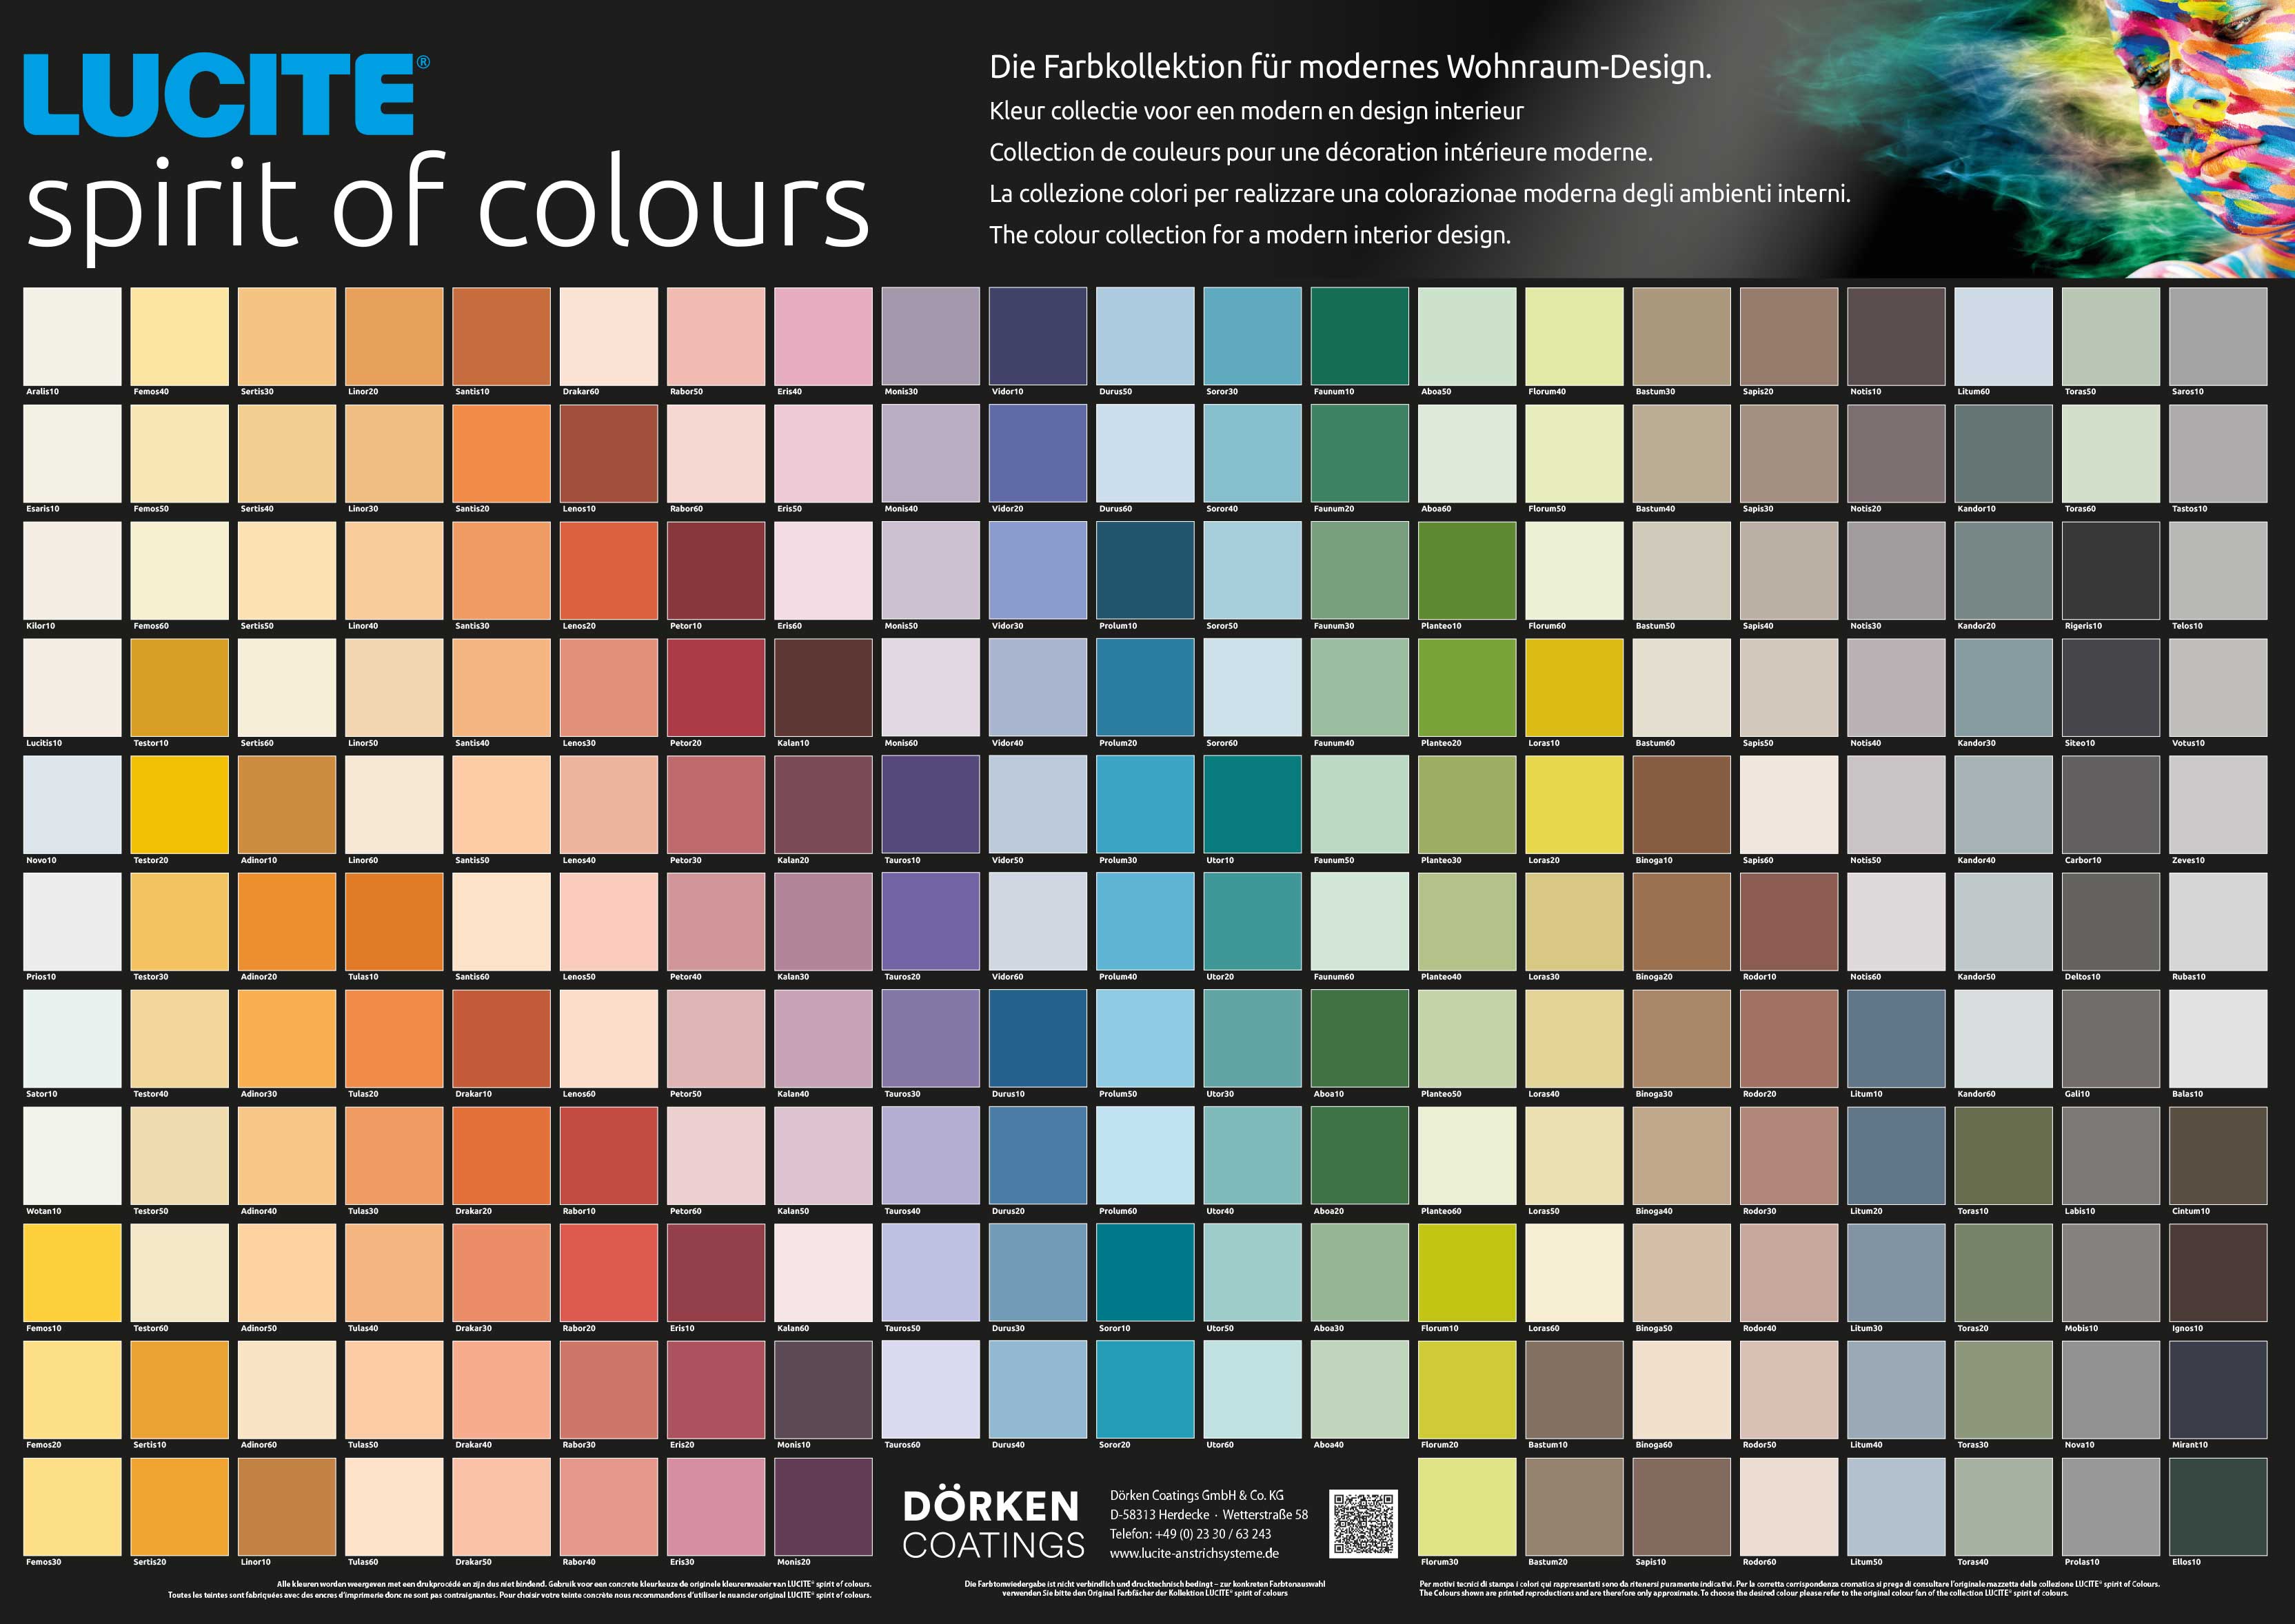Image resolution: width=2295 pixels, height=1624 pixels.
Task: Pick the Litum10 steel blue swatch
Action: (x=1896, y=1038)
